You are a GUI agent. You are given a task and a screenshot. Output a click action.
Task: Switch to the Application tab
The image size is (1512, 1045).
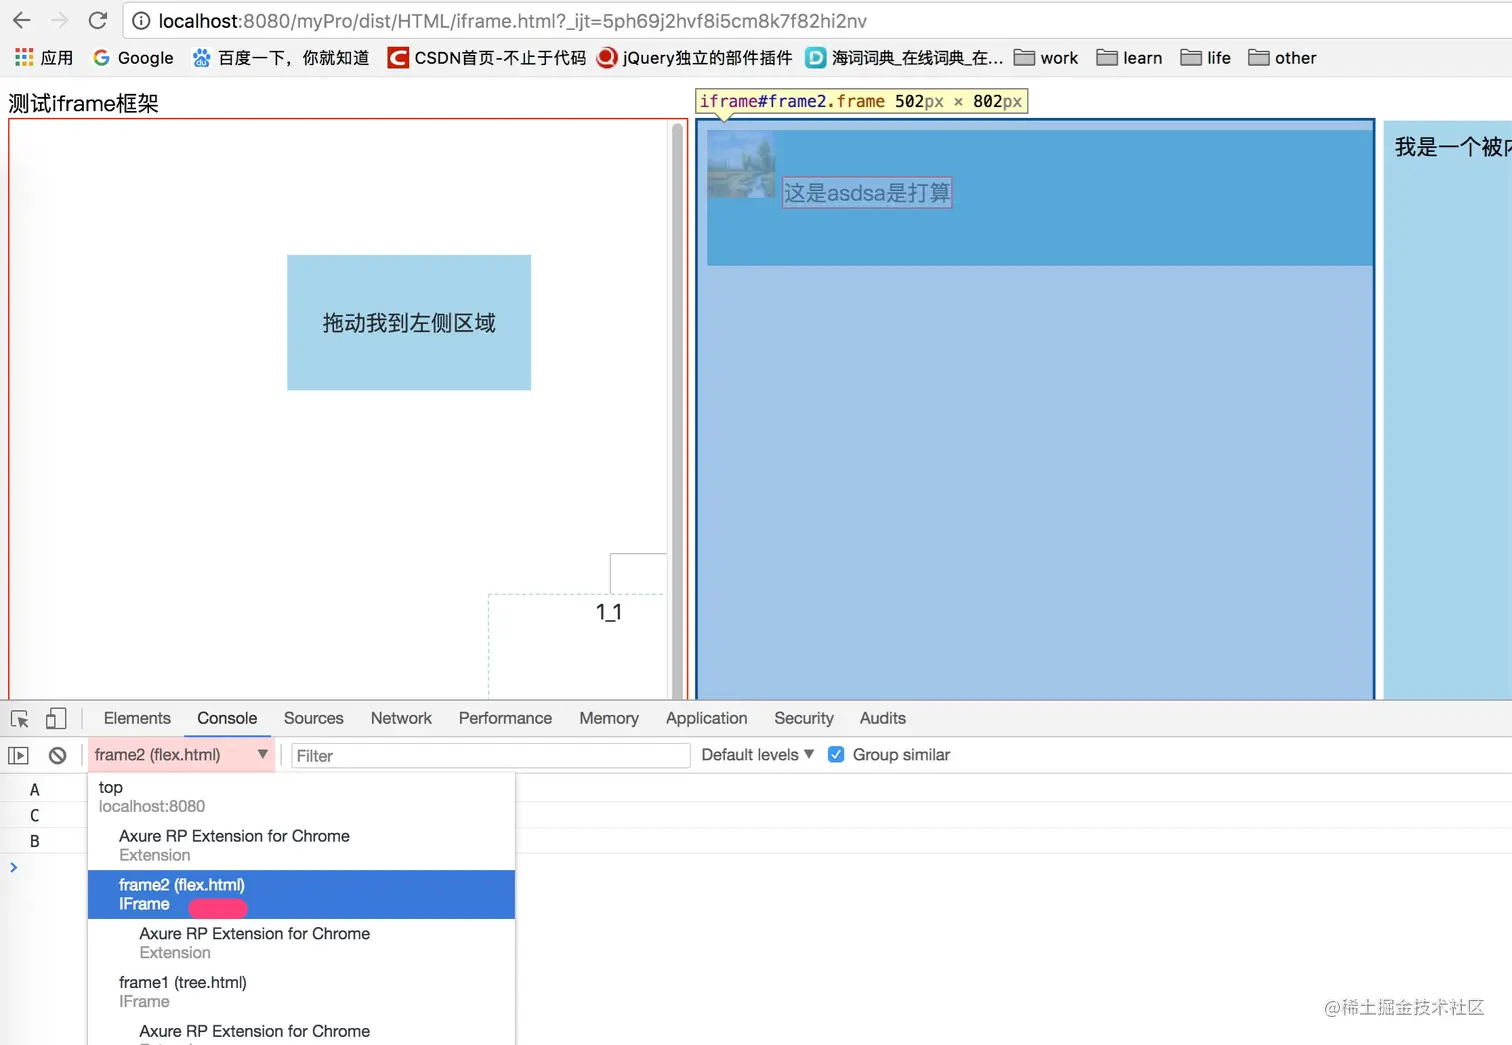(706, 718)
